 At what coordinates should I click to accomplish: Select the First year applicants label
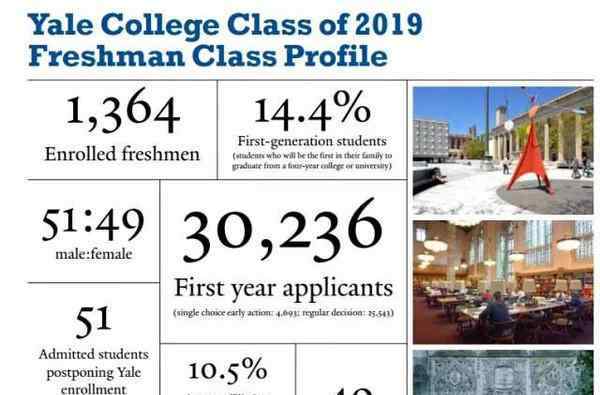coord(284,288)
